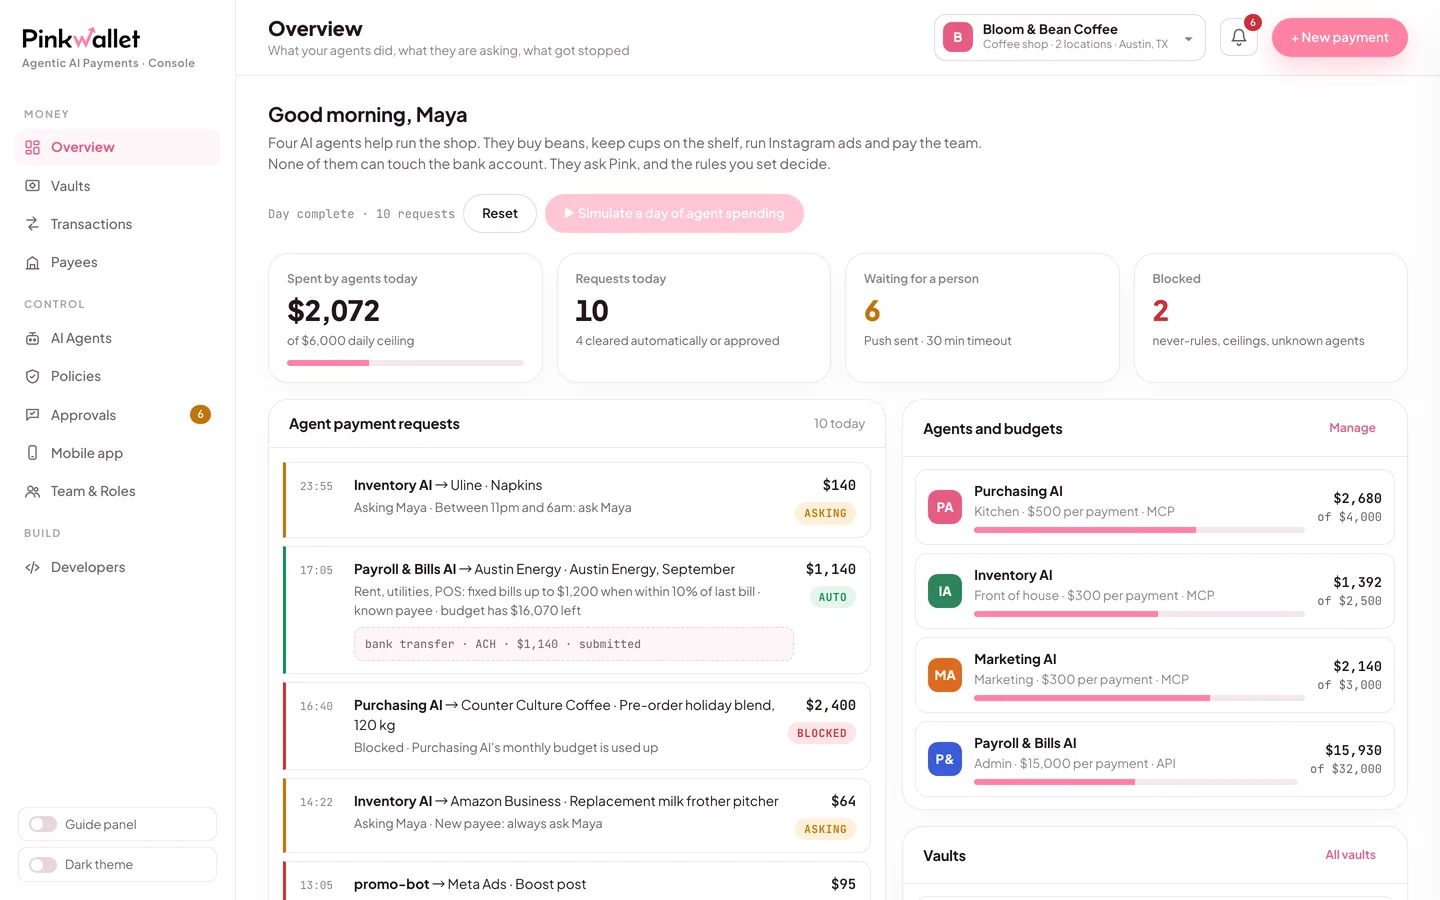1440x900 pixels.
Task: Reset the simulated day
Action: (x=500, y=213)
